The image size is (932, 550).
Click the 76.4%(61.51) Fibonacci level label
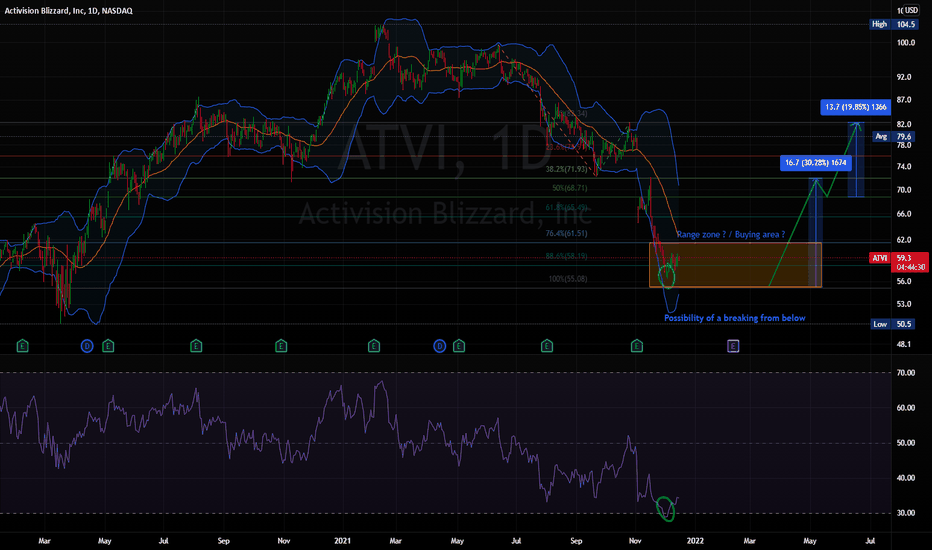tap(566, 233)
